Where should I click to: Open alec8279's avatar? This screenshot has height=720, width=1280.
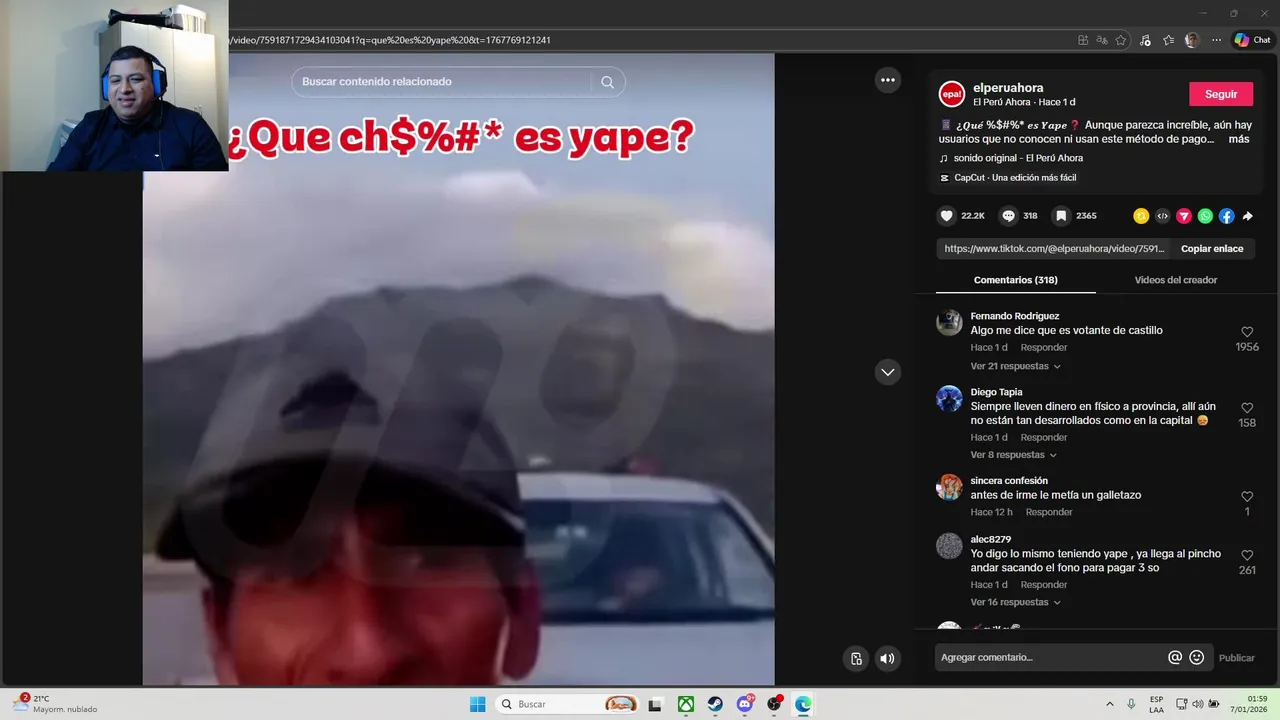point(949,546)
